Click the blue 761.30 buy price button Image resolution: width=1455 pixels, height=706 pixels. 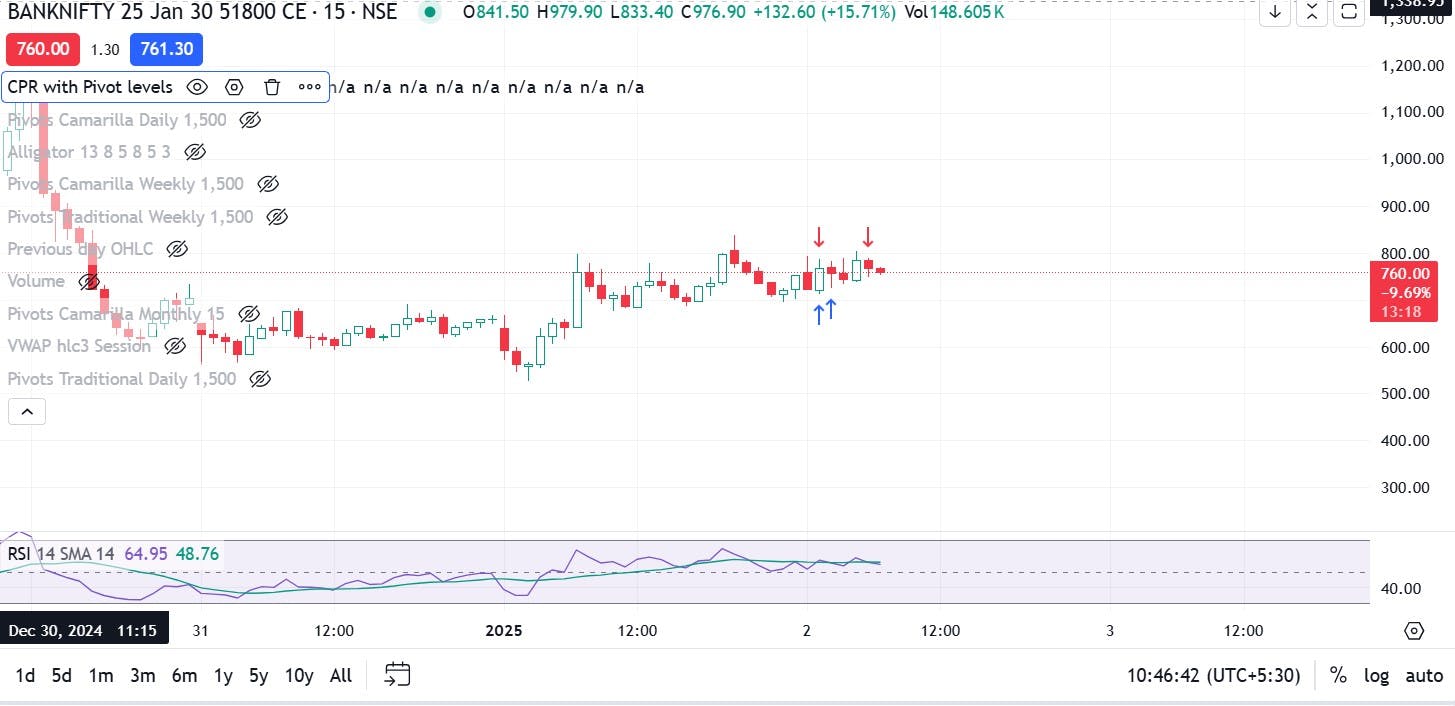[166, 49]
